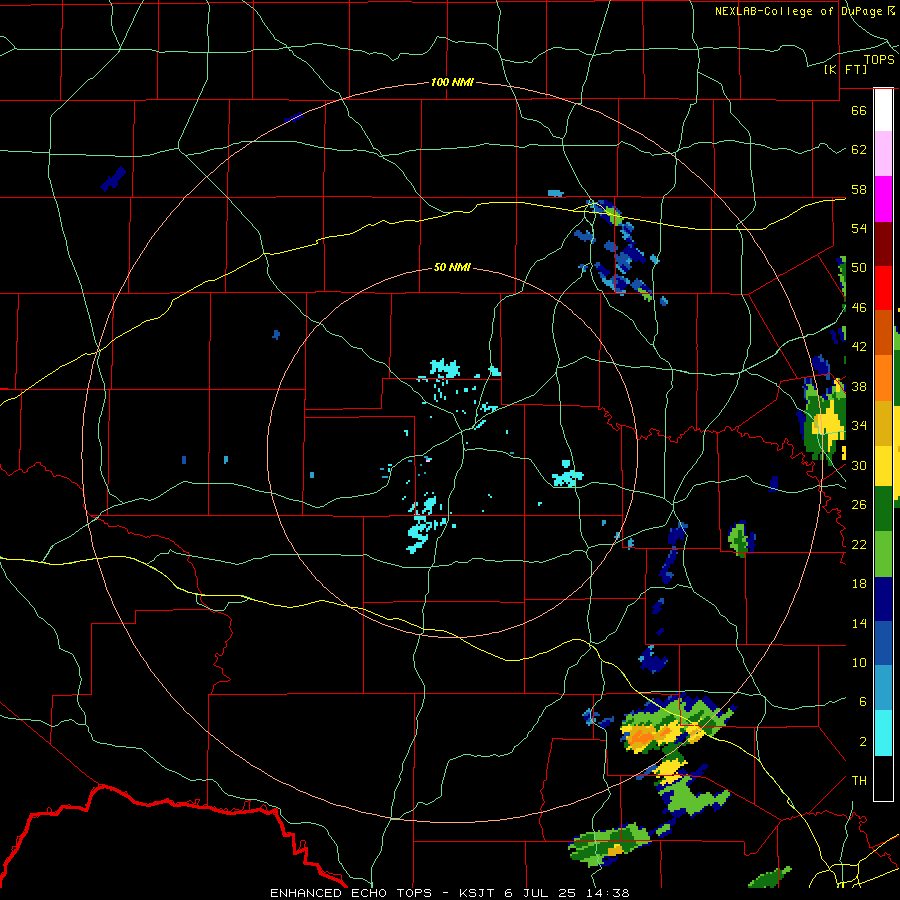Pick the magenta band on the color scale

pyautogui.click(x=883, y=199)
